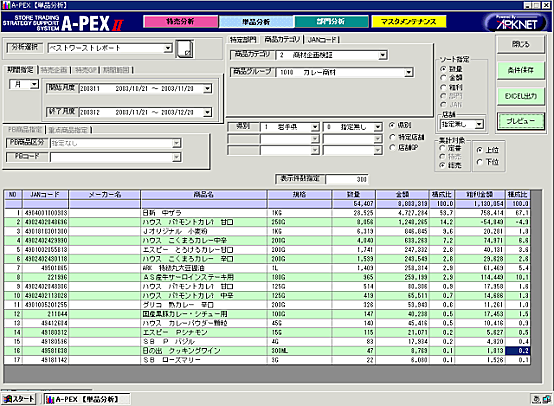Switch to the 特売分析 pink tab
Viewport: 554px width, 406px height.
pyautogui.click(x=181, y=22)
